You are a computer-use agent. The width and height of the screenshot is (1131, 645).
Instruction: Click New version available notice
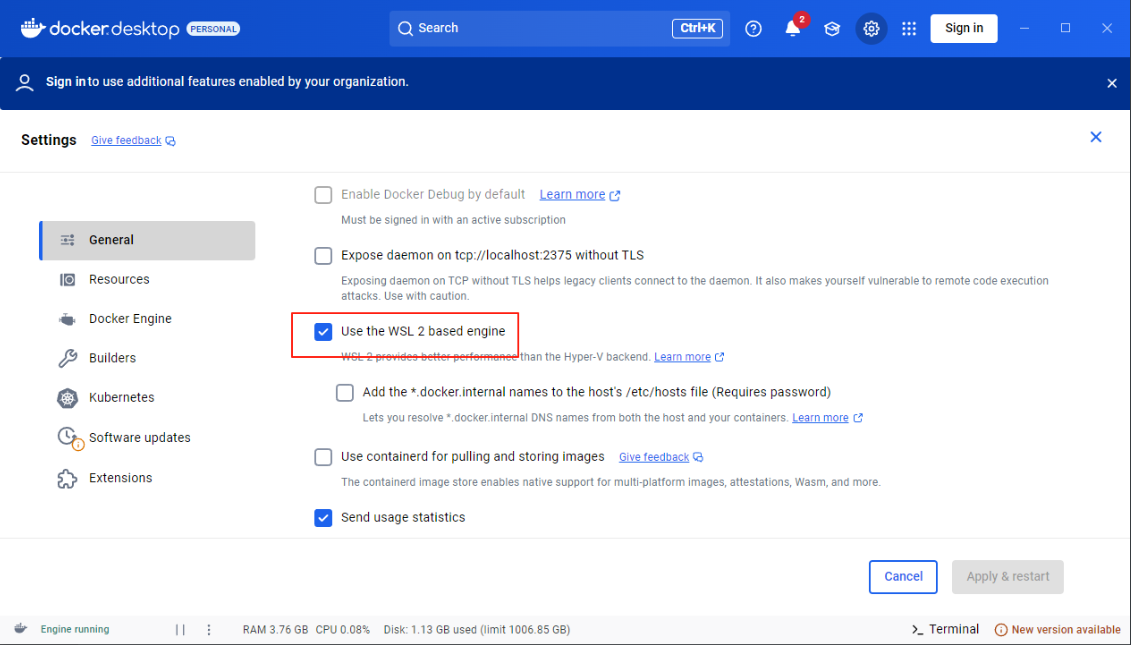tap(1057, 630)
